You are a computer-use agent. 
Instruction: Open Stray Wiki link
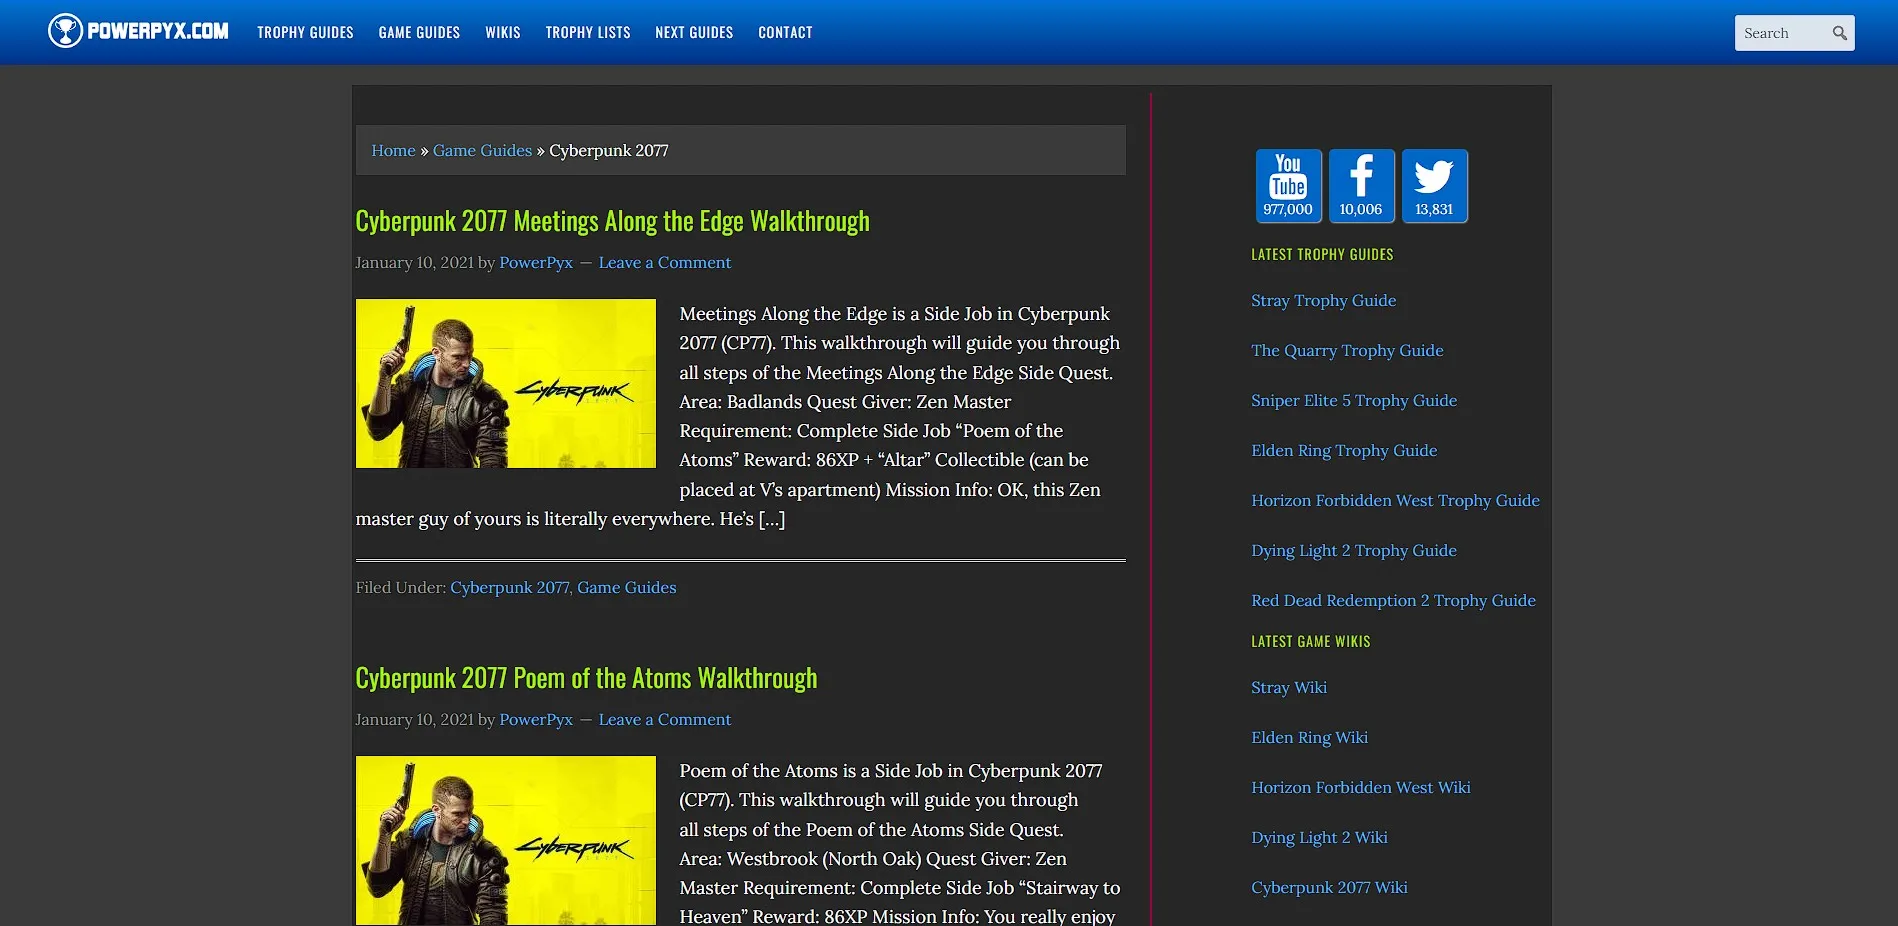(x=1289, y=687)
